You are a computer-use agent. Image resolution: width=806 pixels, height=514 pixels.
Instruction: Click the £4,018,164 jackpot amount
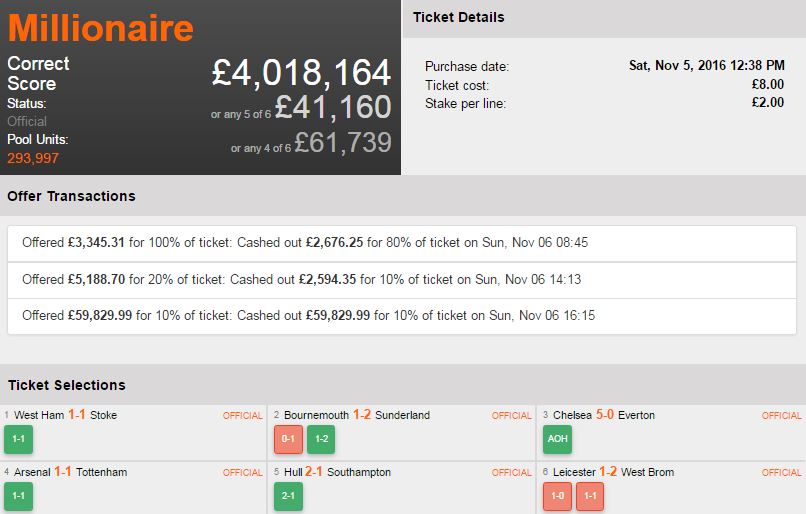coord(301,73)
